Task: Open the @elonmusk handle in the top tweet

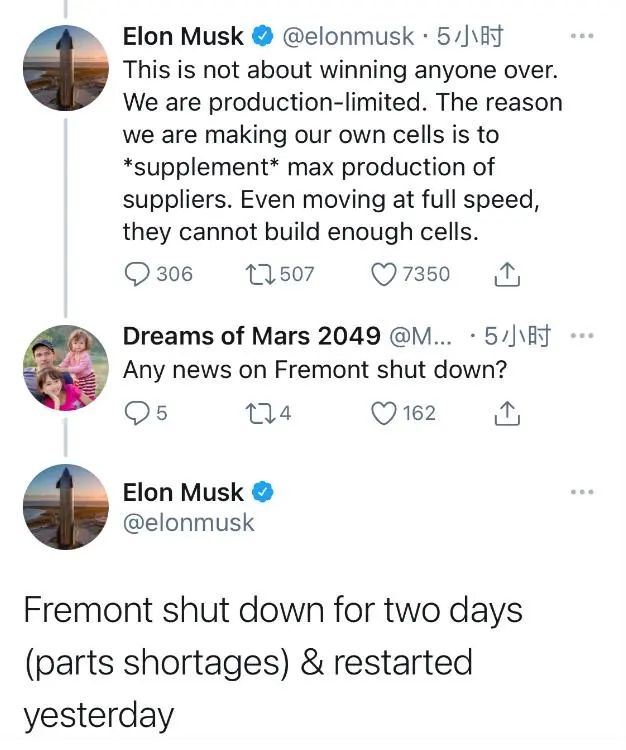Action: [x=348, y=36]
